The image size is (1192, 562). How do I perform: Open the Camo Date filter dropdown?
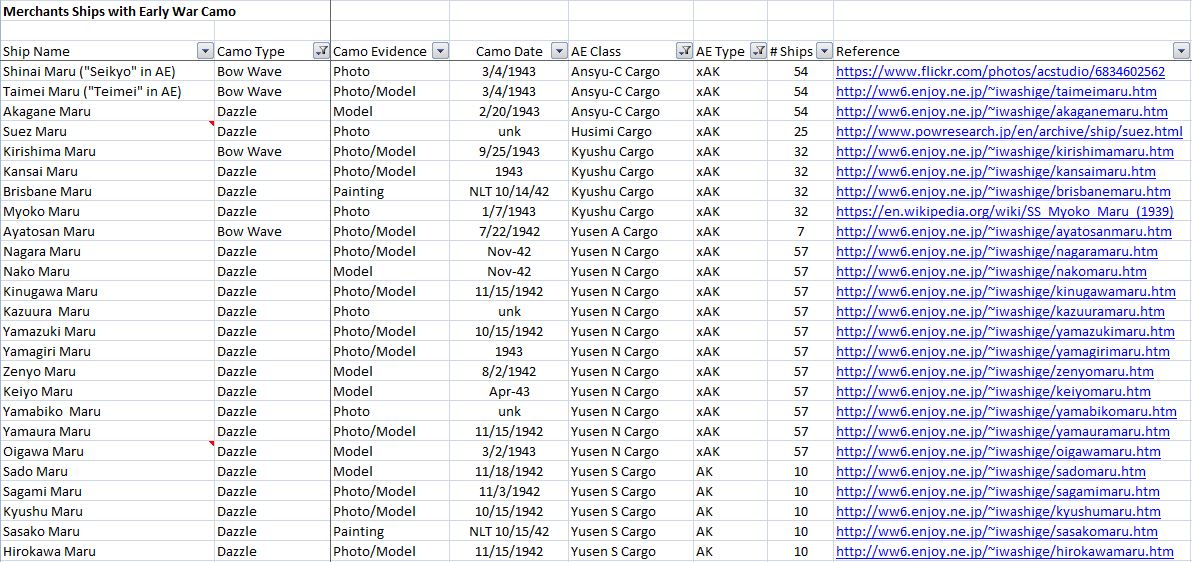click(x=559, y=51)
